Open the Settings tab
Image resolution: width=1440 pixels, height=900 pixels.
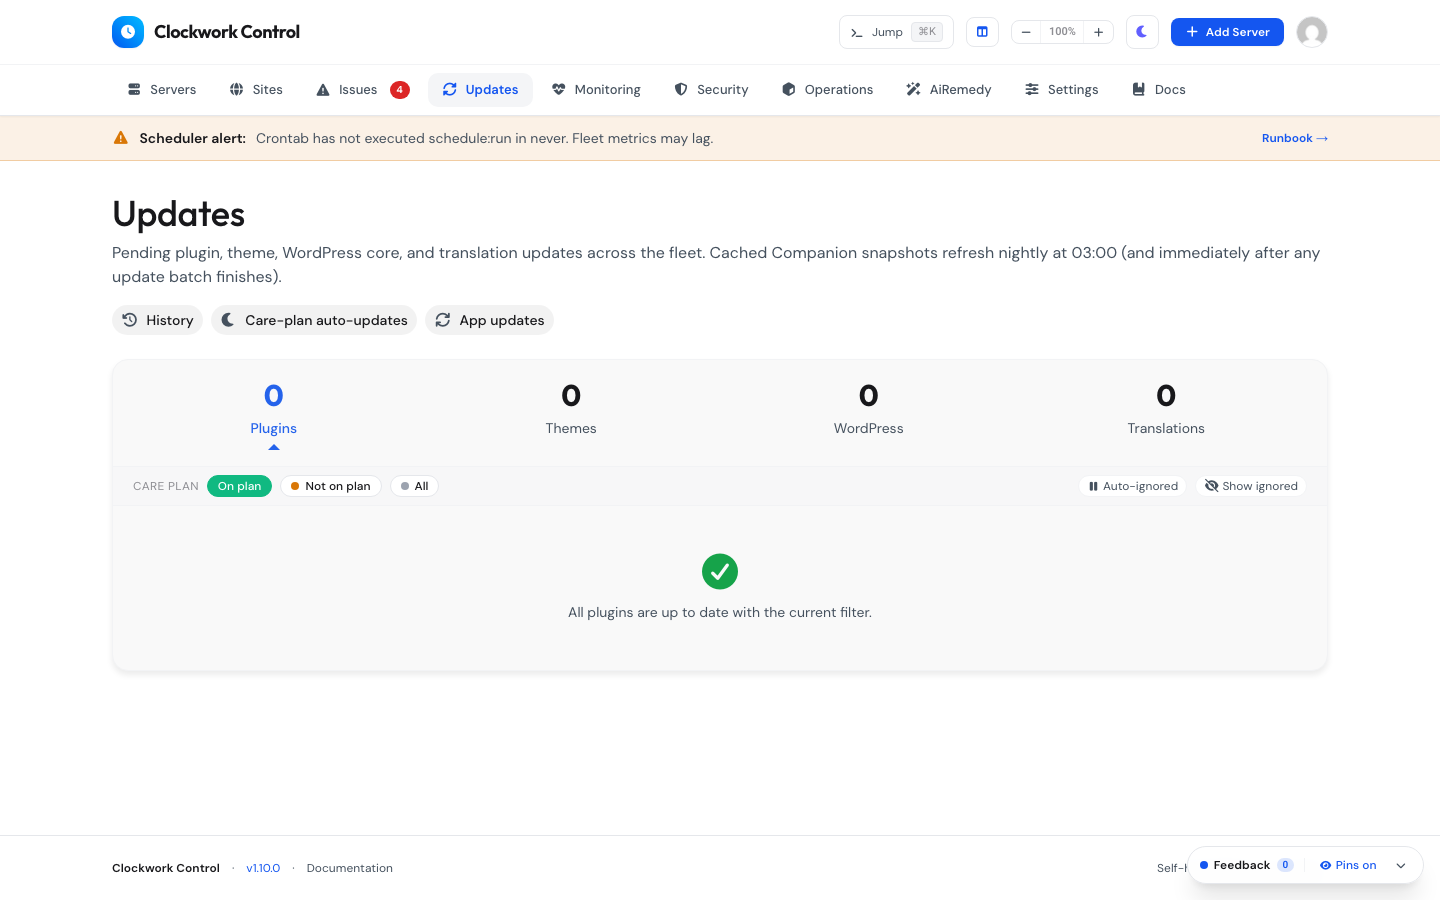point(1062,90)
